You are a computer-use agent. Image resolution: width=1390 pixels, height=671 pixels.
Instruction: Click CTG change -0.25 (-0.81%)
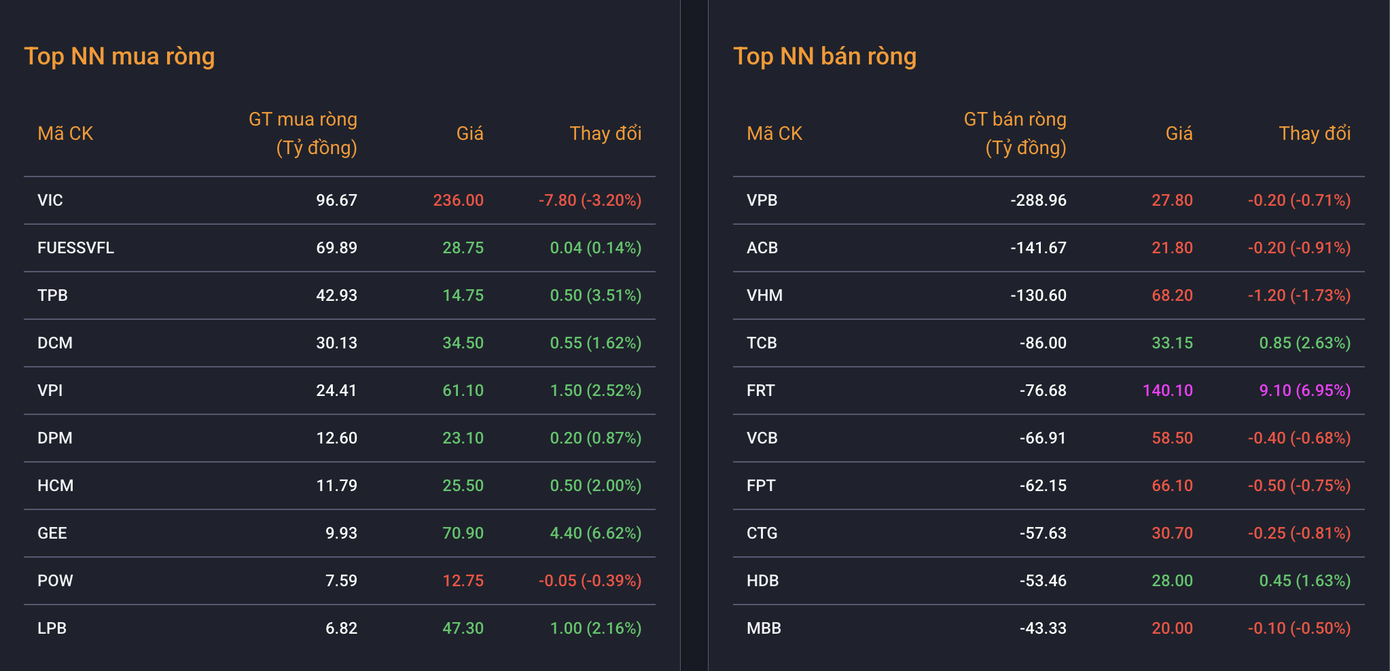(x=1299, y=533)
